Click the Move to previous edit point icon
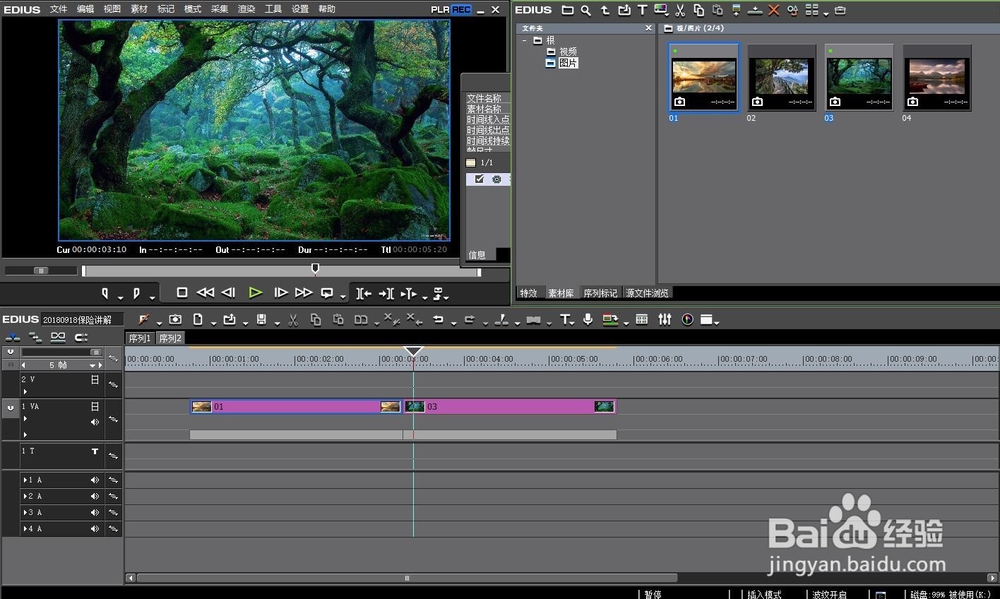 point(364,293)
